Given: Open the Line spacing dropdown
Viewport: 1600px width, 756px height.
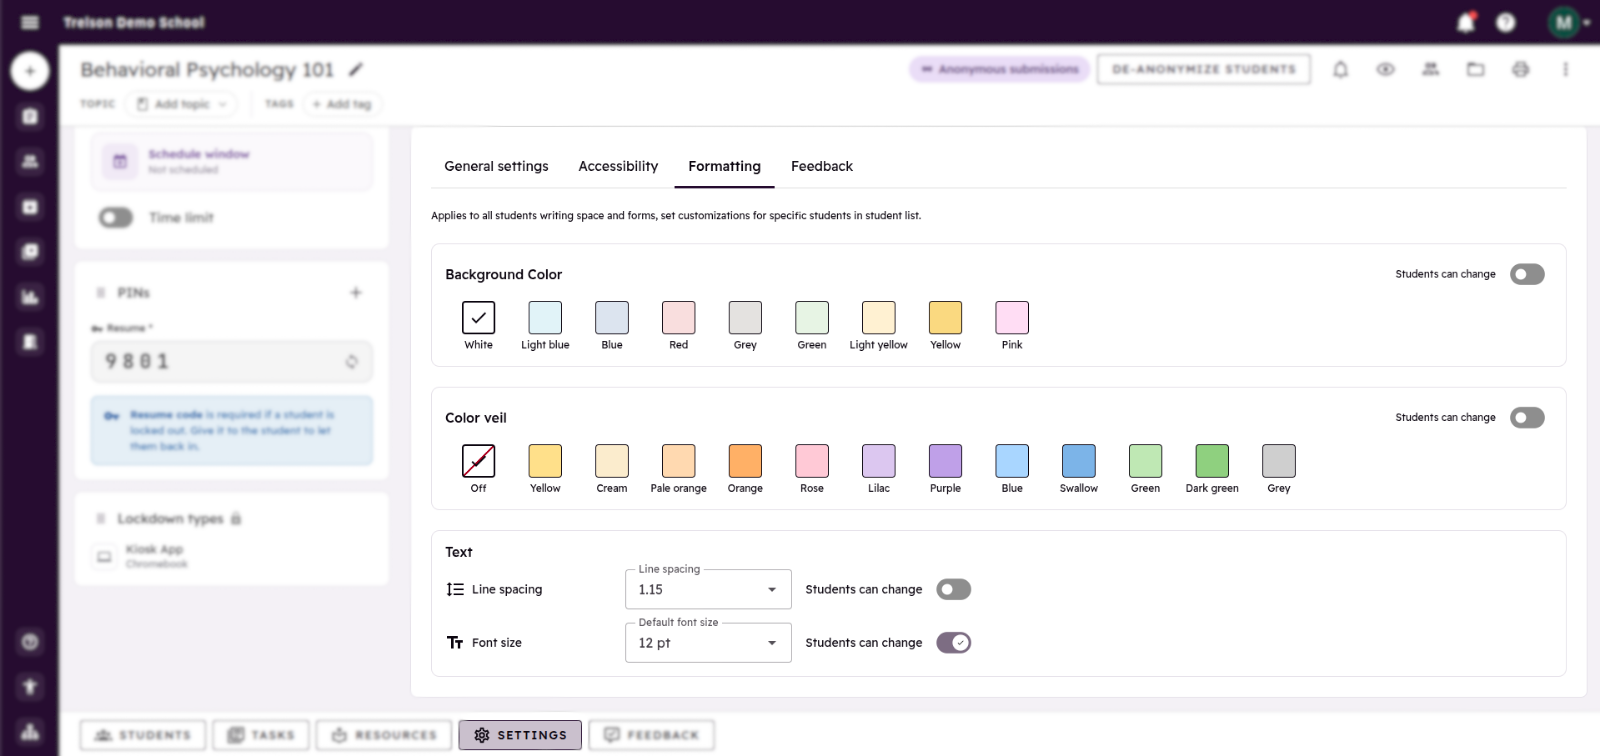Looking at the screenshot, I should pyautogui.click(x=708, y=590).
